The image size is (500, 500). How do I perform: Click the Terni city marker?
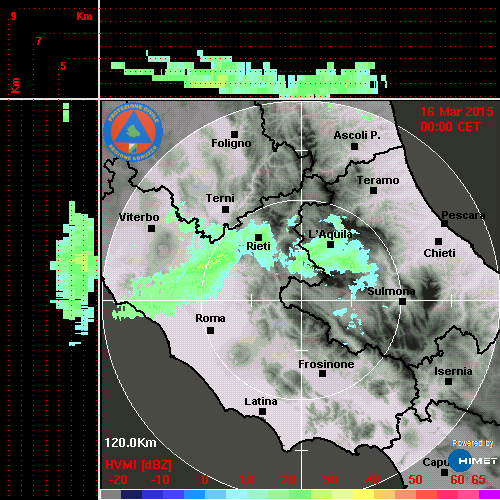225,210
